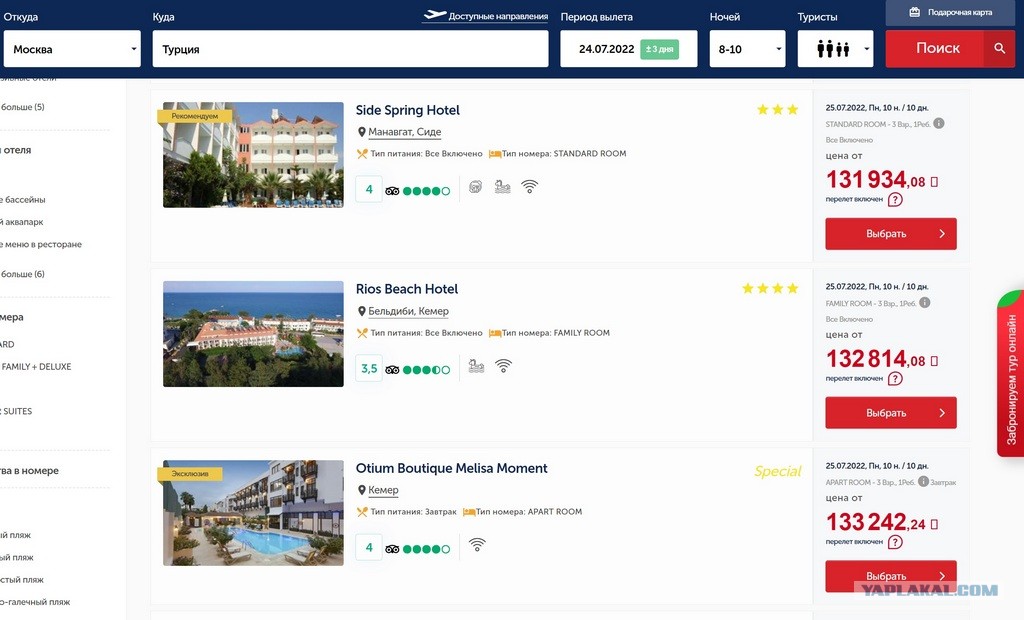Expand the 'больше (6)' filter list
The width and height of the screenshot is (1024, 620).
22,274
